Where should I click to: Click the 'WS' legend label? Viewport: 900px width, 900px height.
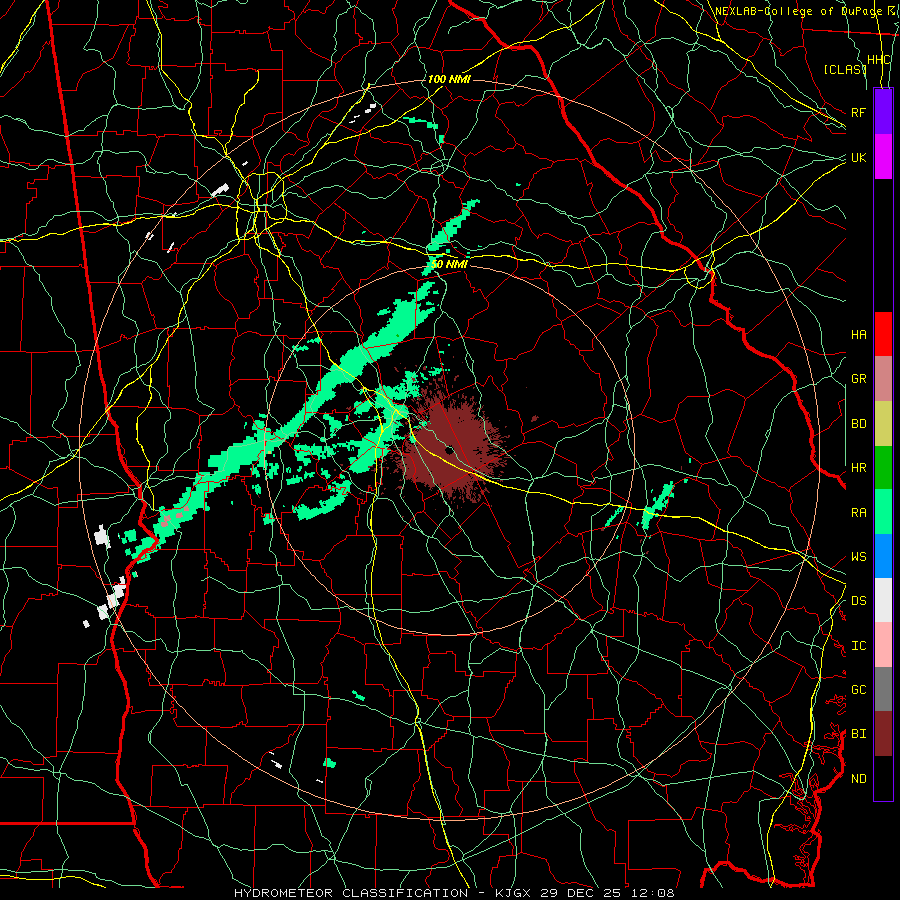tap(858, 557)
